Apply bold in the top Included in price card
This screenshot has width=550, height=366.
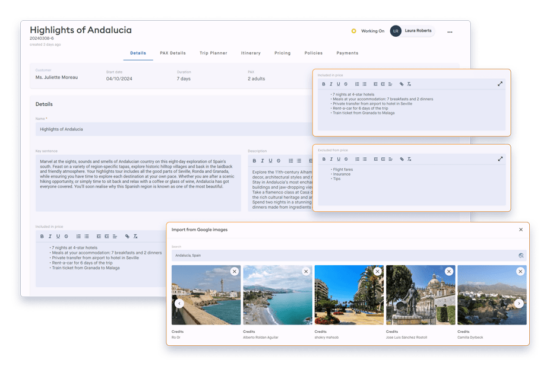[323, 84]
